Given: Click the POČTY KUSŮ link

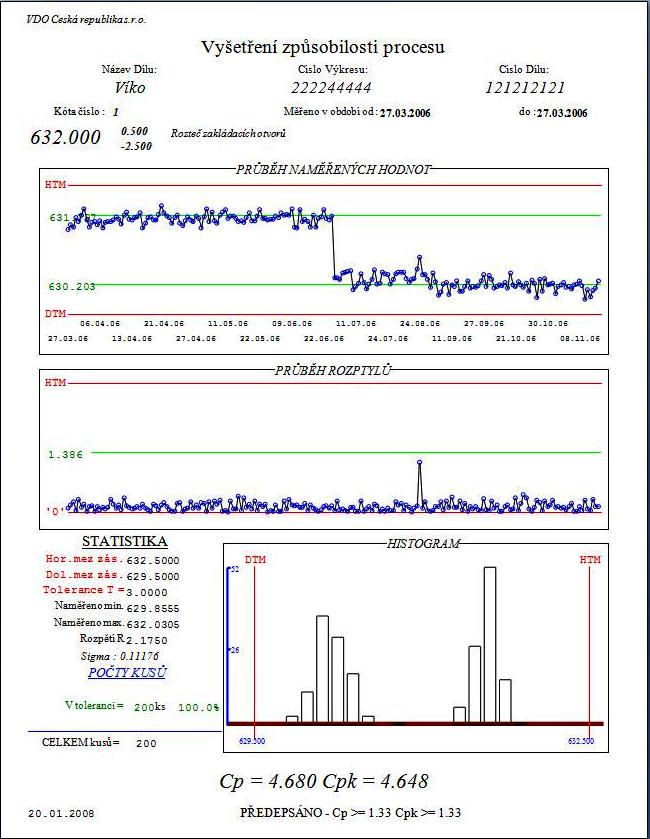Looking at the screenshot, I should (127, 673).
